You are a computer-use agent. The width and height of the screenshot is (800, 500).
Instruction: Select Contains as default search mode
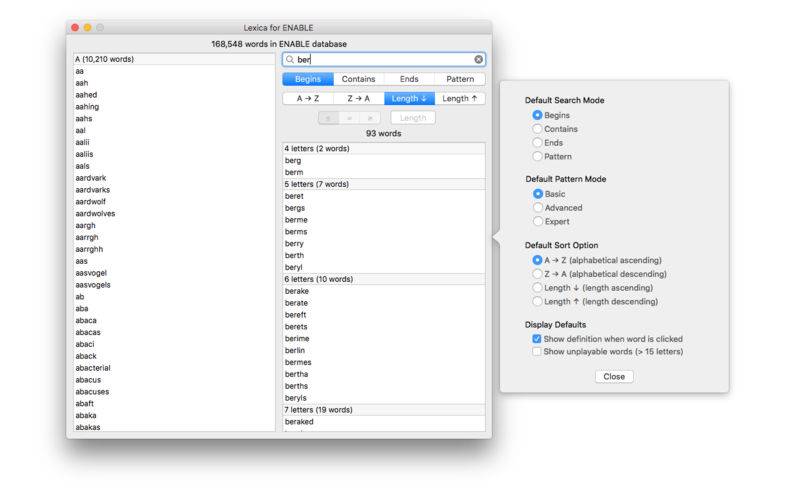537,129
